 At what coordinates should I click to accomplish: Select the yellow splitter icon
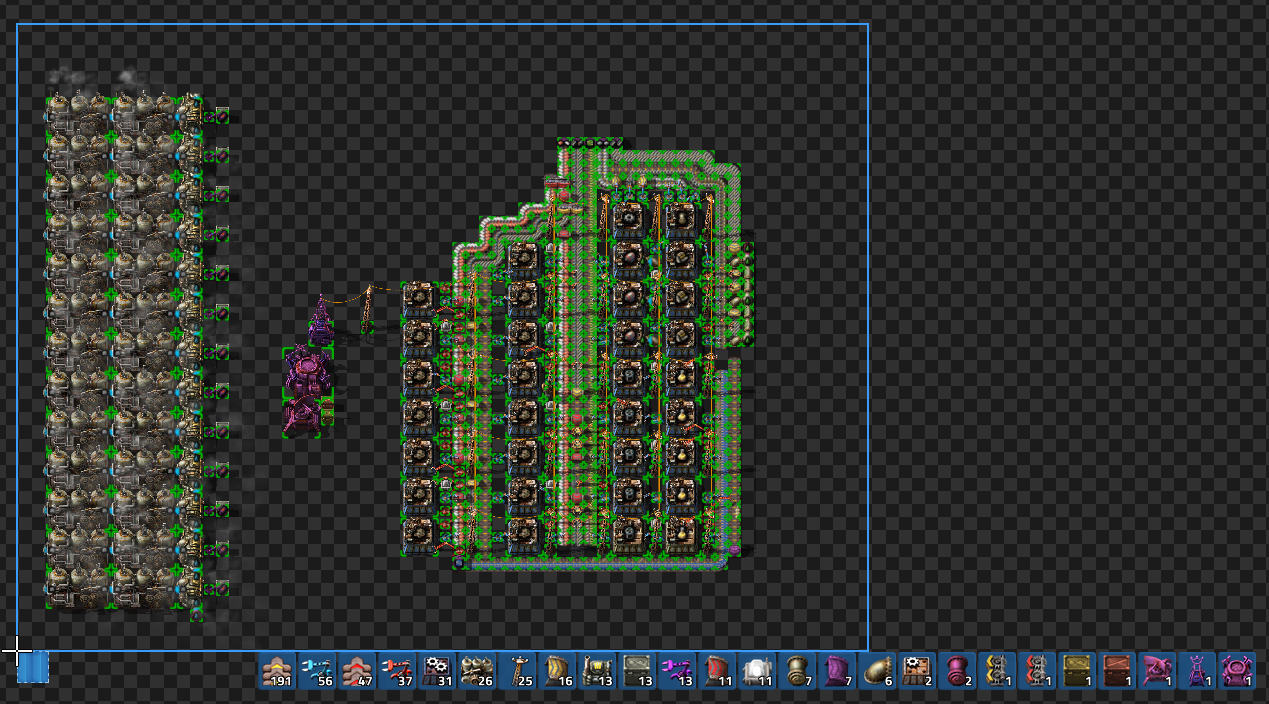click(x=996, y=670)
